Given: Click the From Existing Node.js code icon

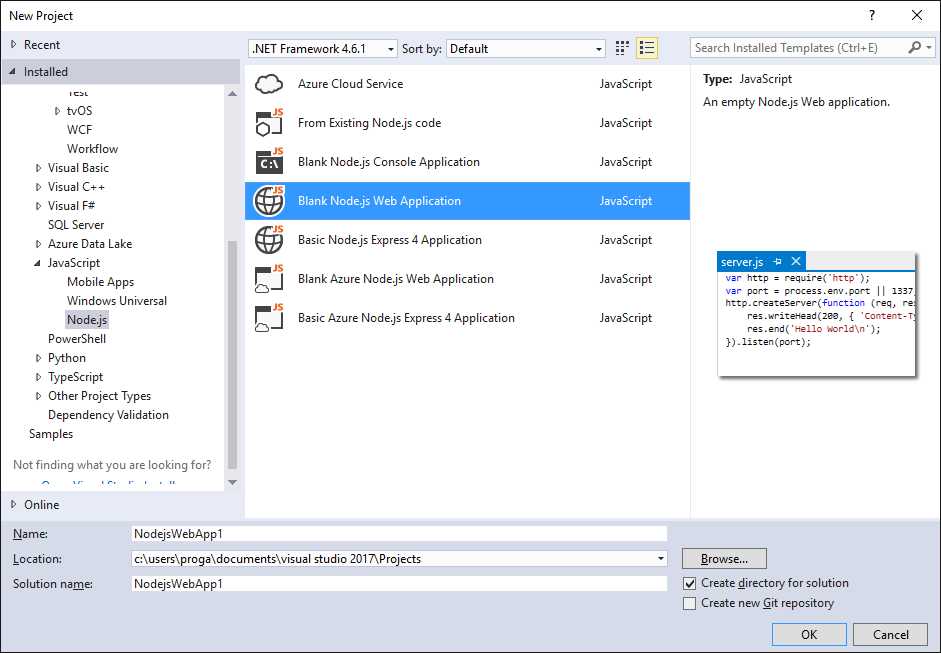Looking at the screenshot, I should (269, 123).
